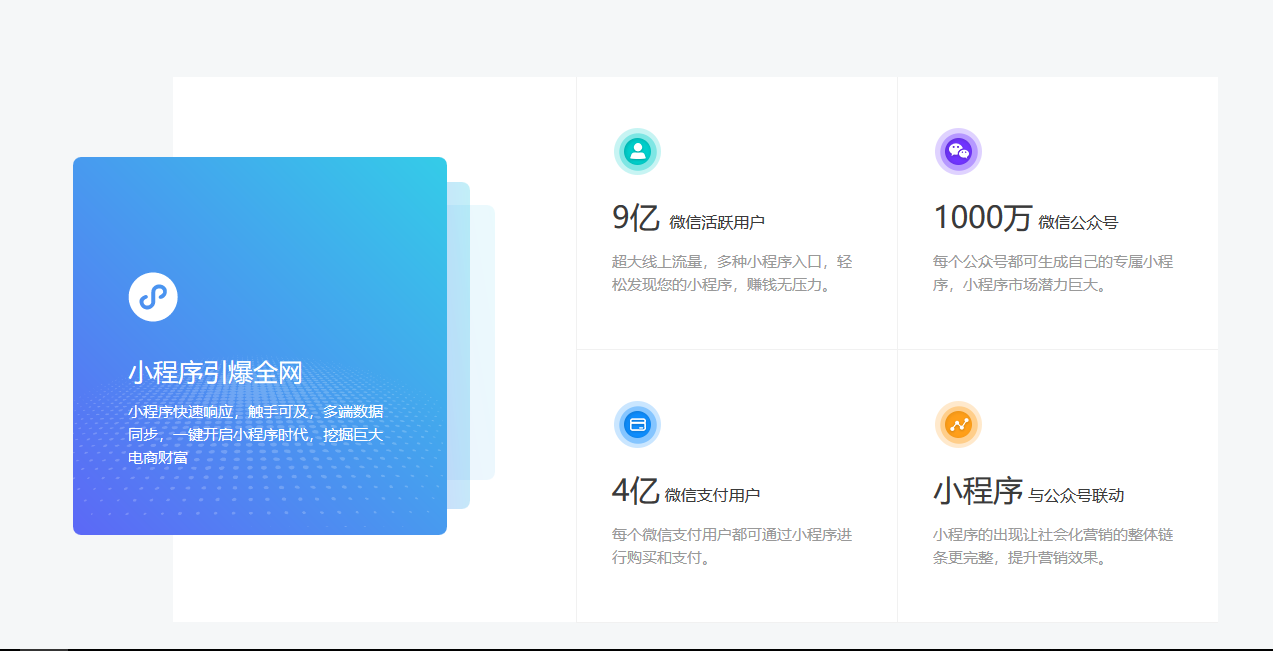The image size is (1273, 651).
Task: Click the purple WeChat chat bubble icon
Action: click(958, 151)
